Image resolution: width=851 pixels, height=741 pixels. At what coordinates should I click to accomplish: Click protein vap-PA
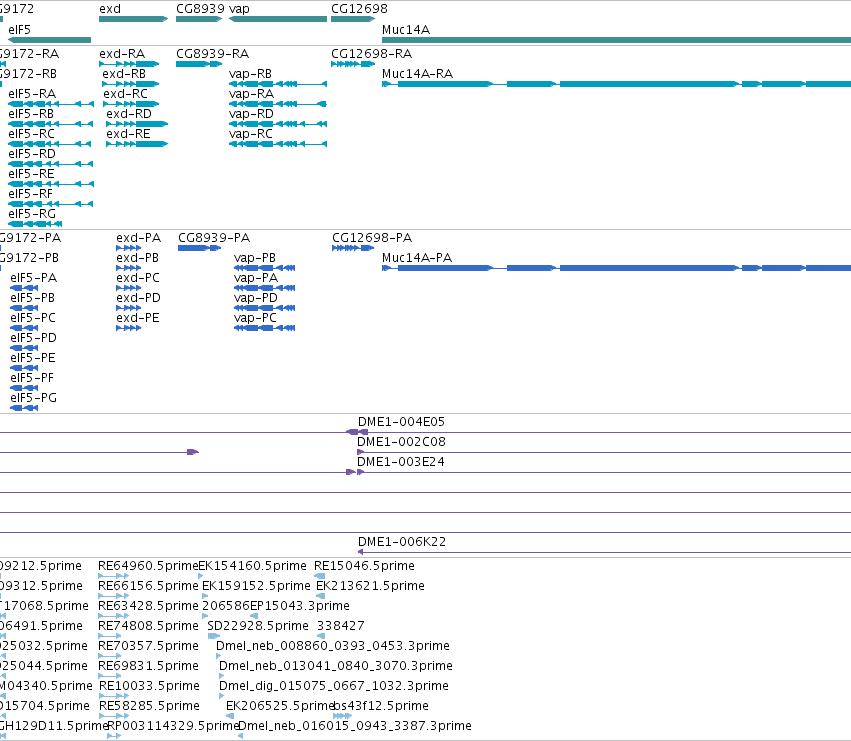point(264,289)
